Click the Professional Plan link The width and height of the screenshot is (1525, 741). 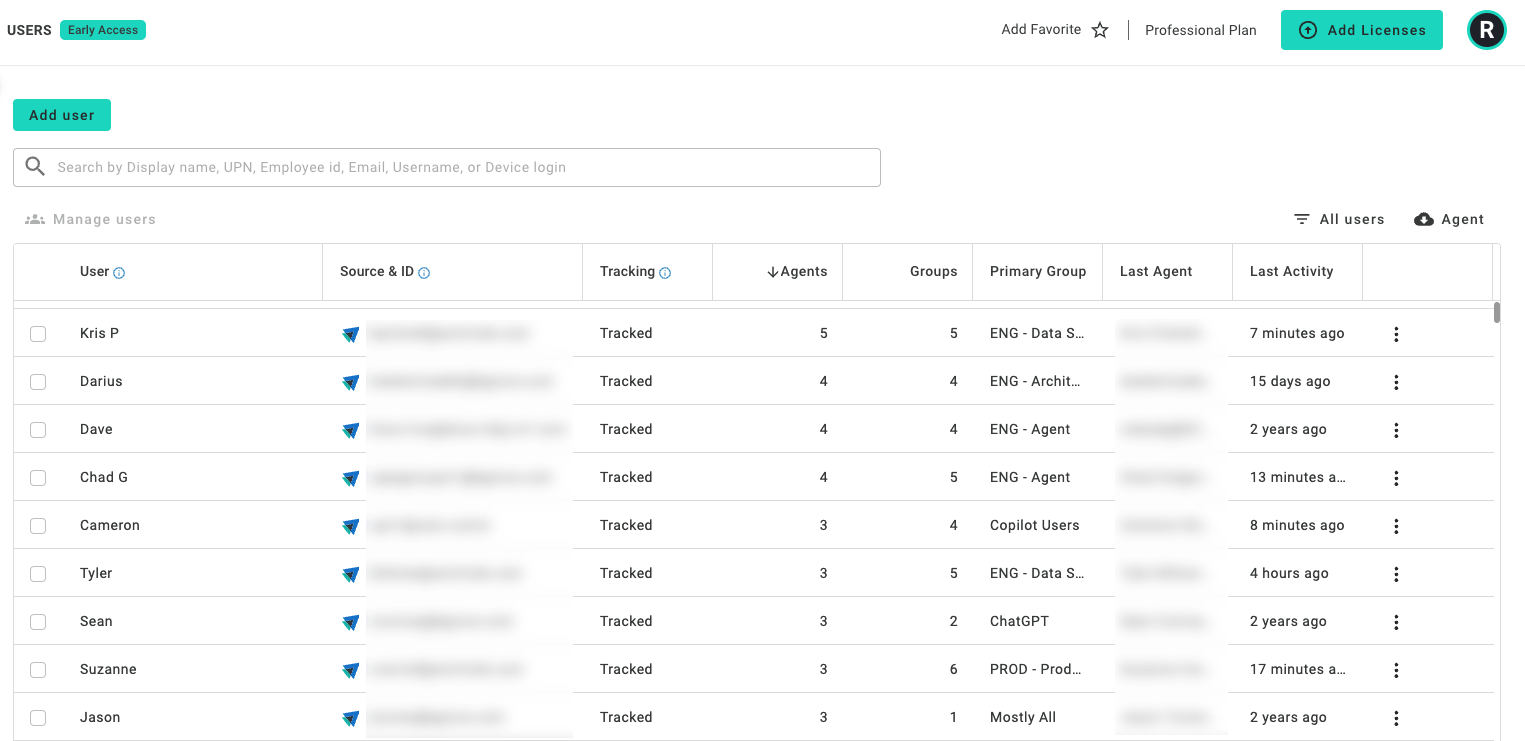1200,30
